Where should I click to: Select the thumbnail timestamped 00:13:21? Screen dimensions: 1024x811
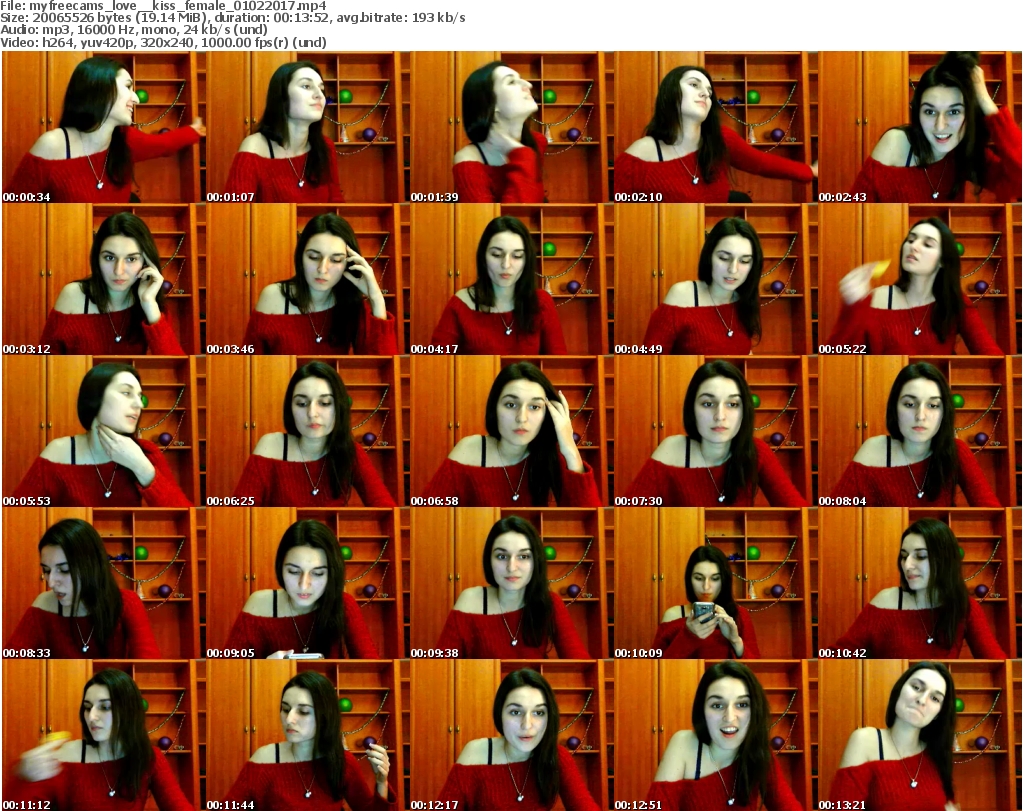[x=920, y=735]
